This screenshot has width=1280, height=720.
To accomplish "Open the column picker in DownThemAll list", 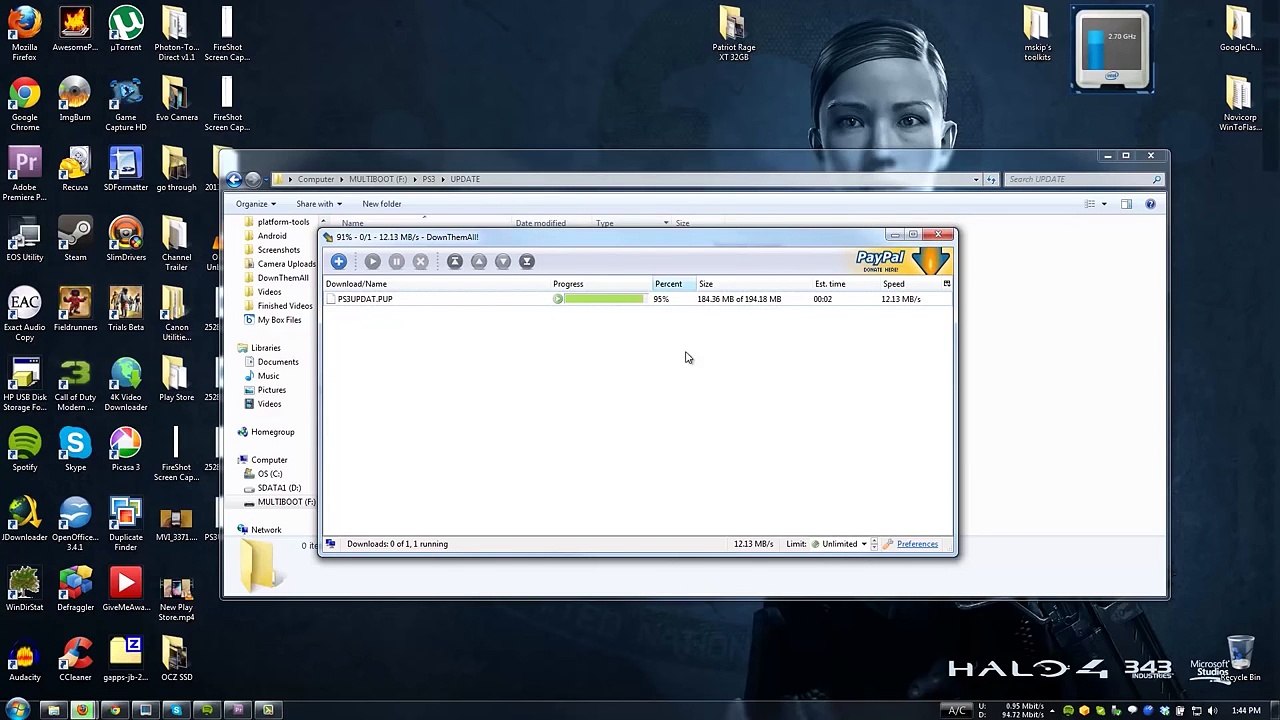I will tap(947, 284).
